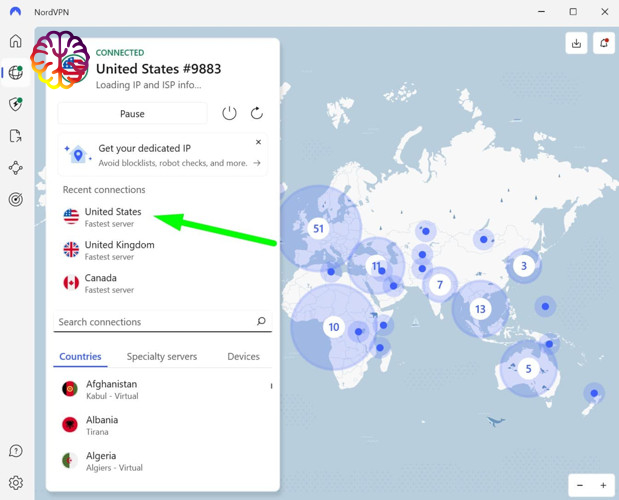The width and height of the screenshot is (619, 500).
Task: Select the Europe cluster showing 51
Action: pos(318,228)
